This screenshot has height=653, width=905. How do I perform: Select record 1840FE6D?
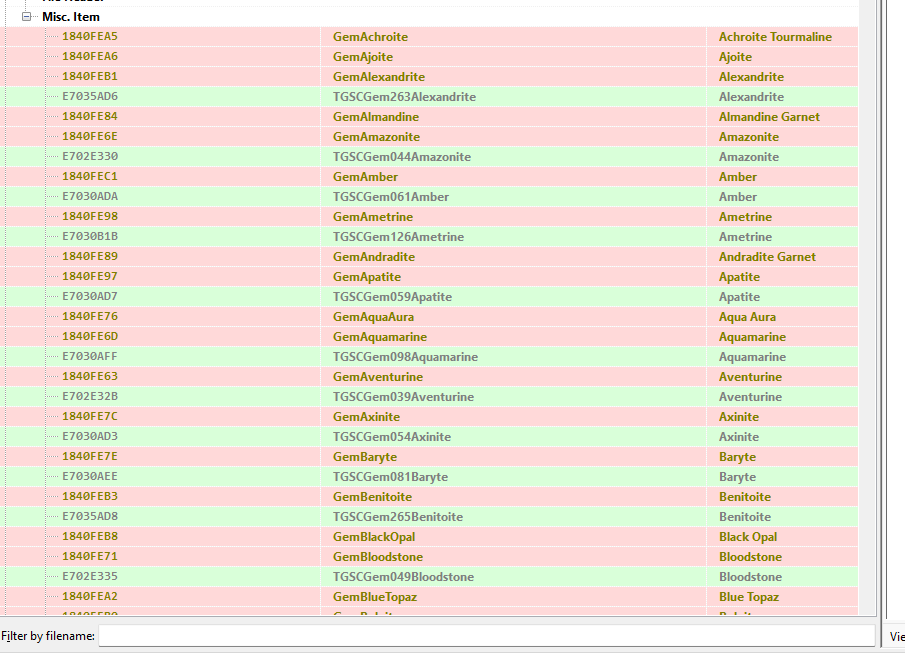pyautogui.click(x=89, y=337)
